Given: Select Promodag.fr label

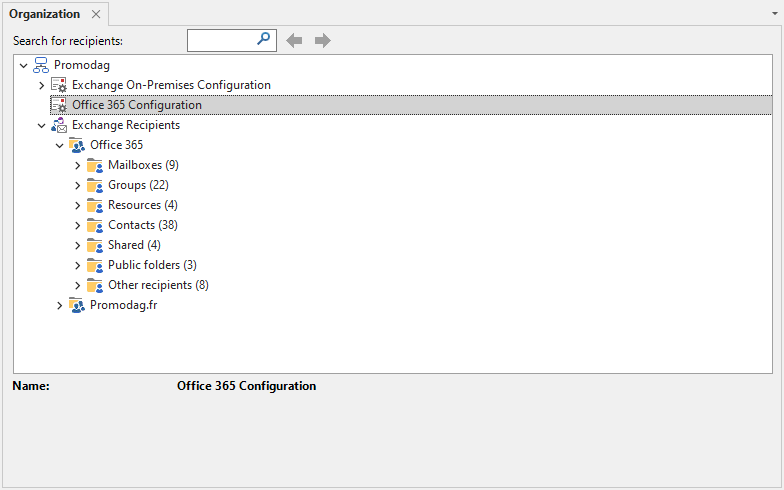Looking at the screenshot, I should (124, 305).
